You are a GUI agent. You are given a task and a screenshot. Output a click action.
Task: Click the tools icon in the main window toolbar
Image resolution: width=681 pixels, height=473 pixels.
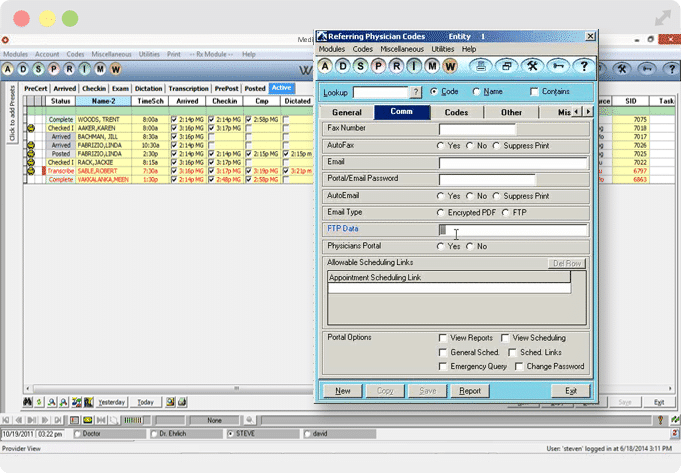[x=622, y=69]
